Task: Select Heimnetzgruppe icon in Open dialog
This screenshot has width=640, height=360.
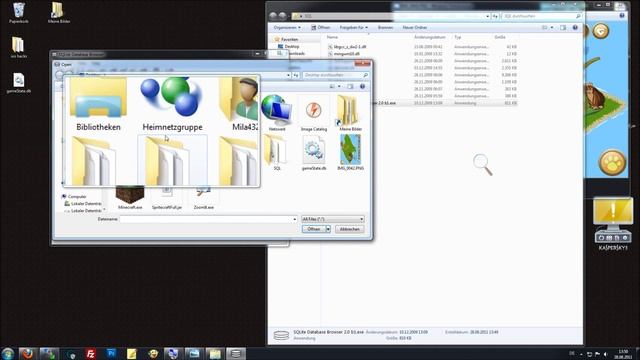Action: click(x=172, y=104)
